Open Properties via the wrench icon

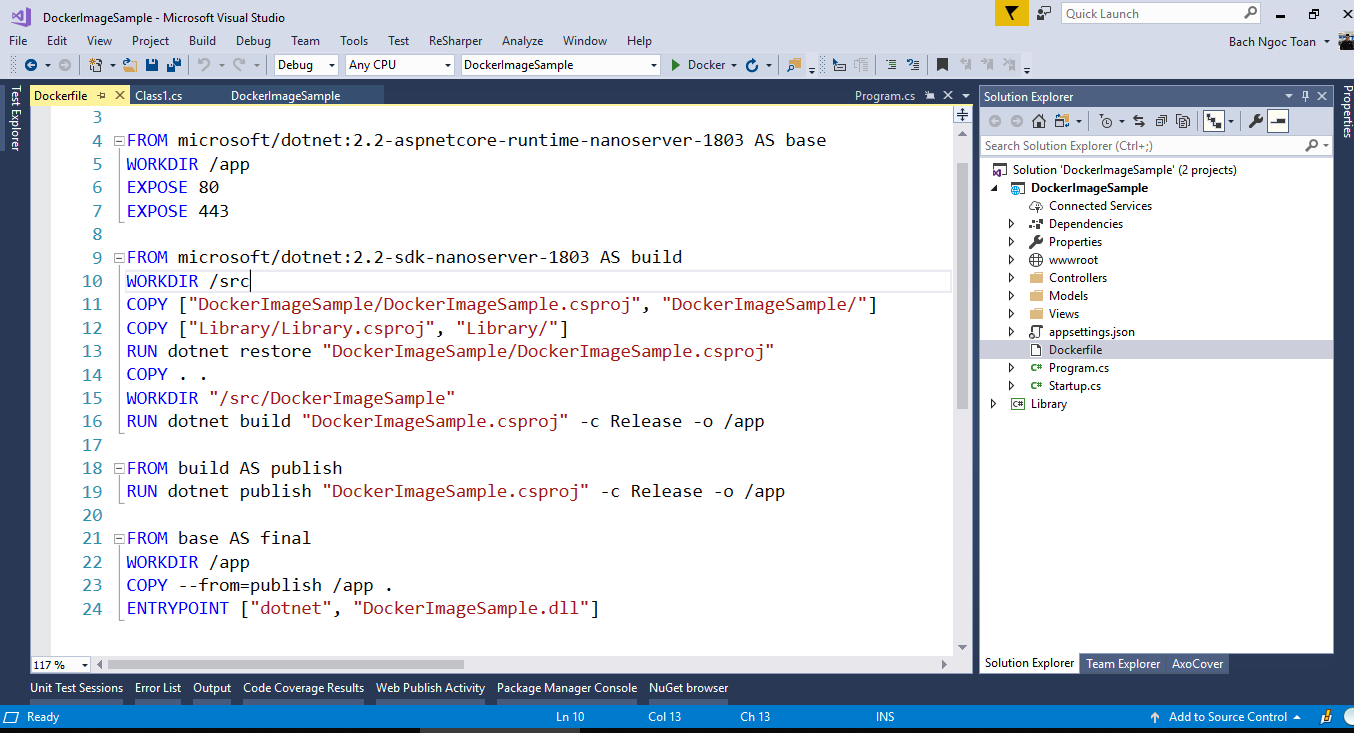click(1256, 121)
